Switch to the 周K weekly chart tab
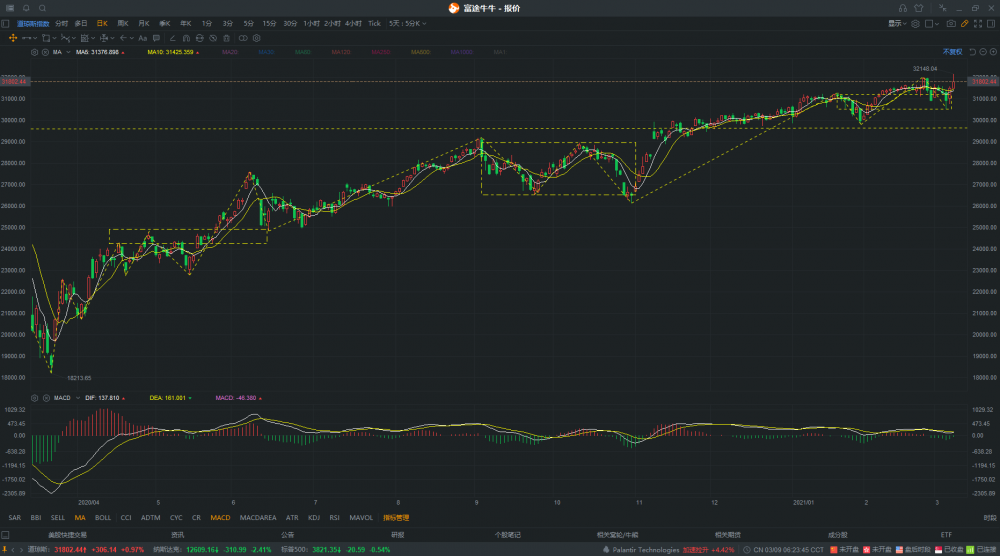This screenshot has width=1000, height=556. 122,22
